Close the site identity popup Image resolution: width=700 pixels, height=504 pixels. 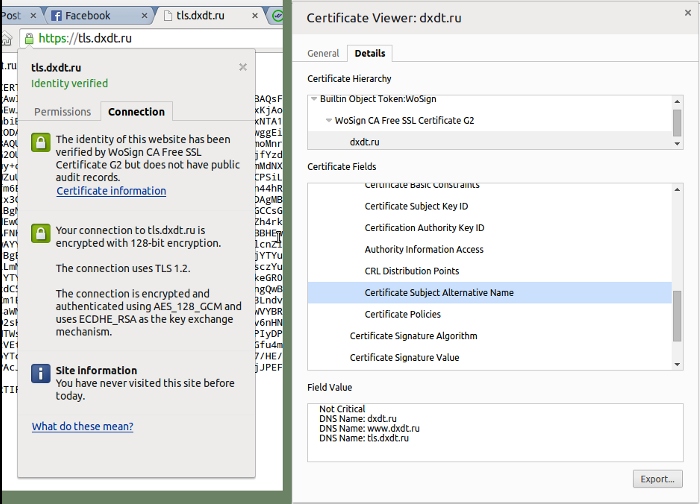tap(242, 67)
